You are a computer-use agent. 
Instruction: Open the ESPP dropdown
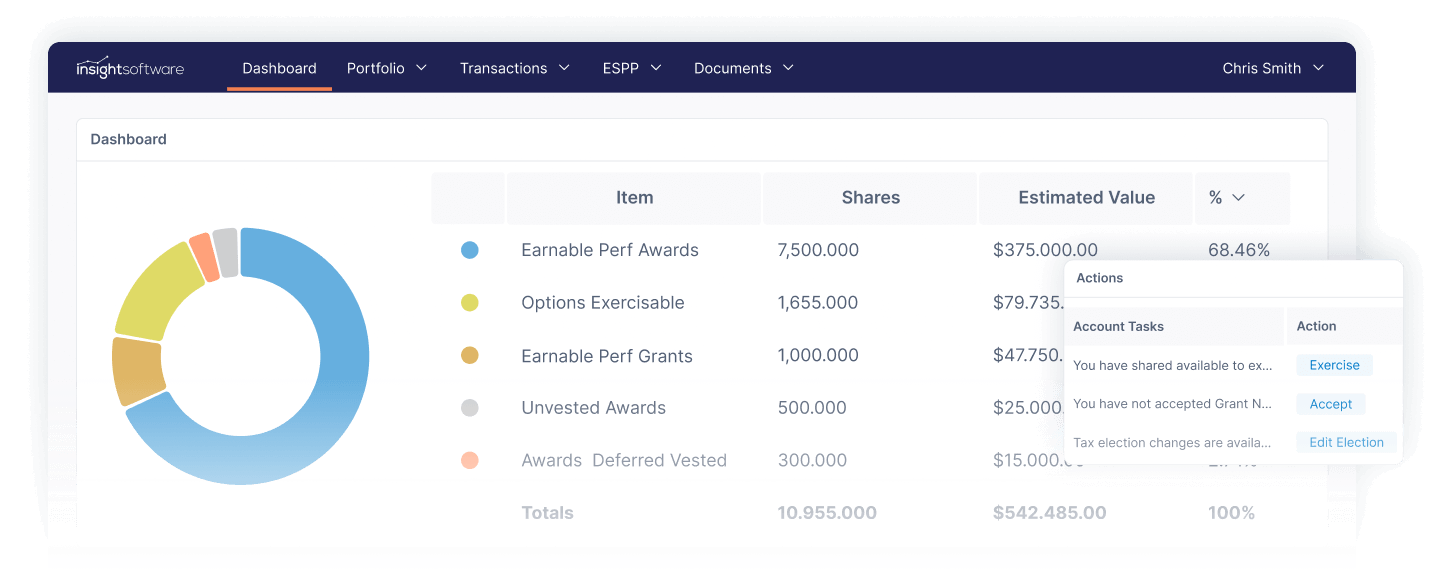point(631,68)
